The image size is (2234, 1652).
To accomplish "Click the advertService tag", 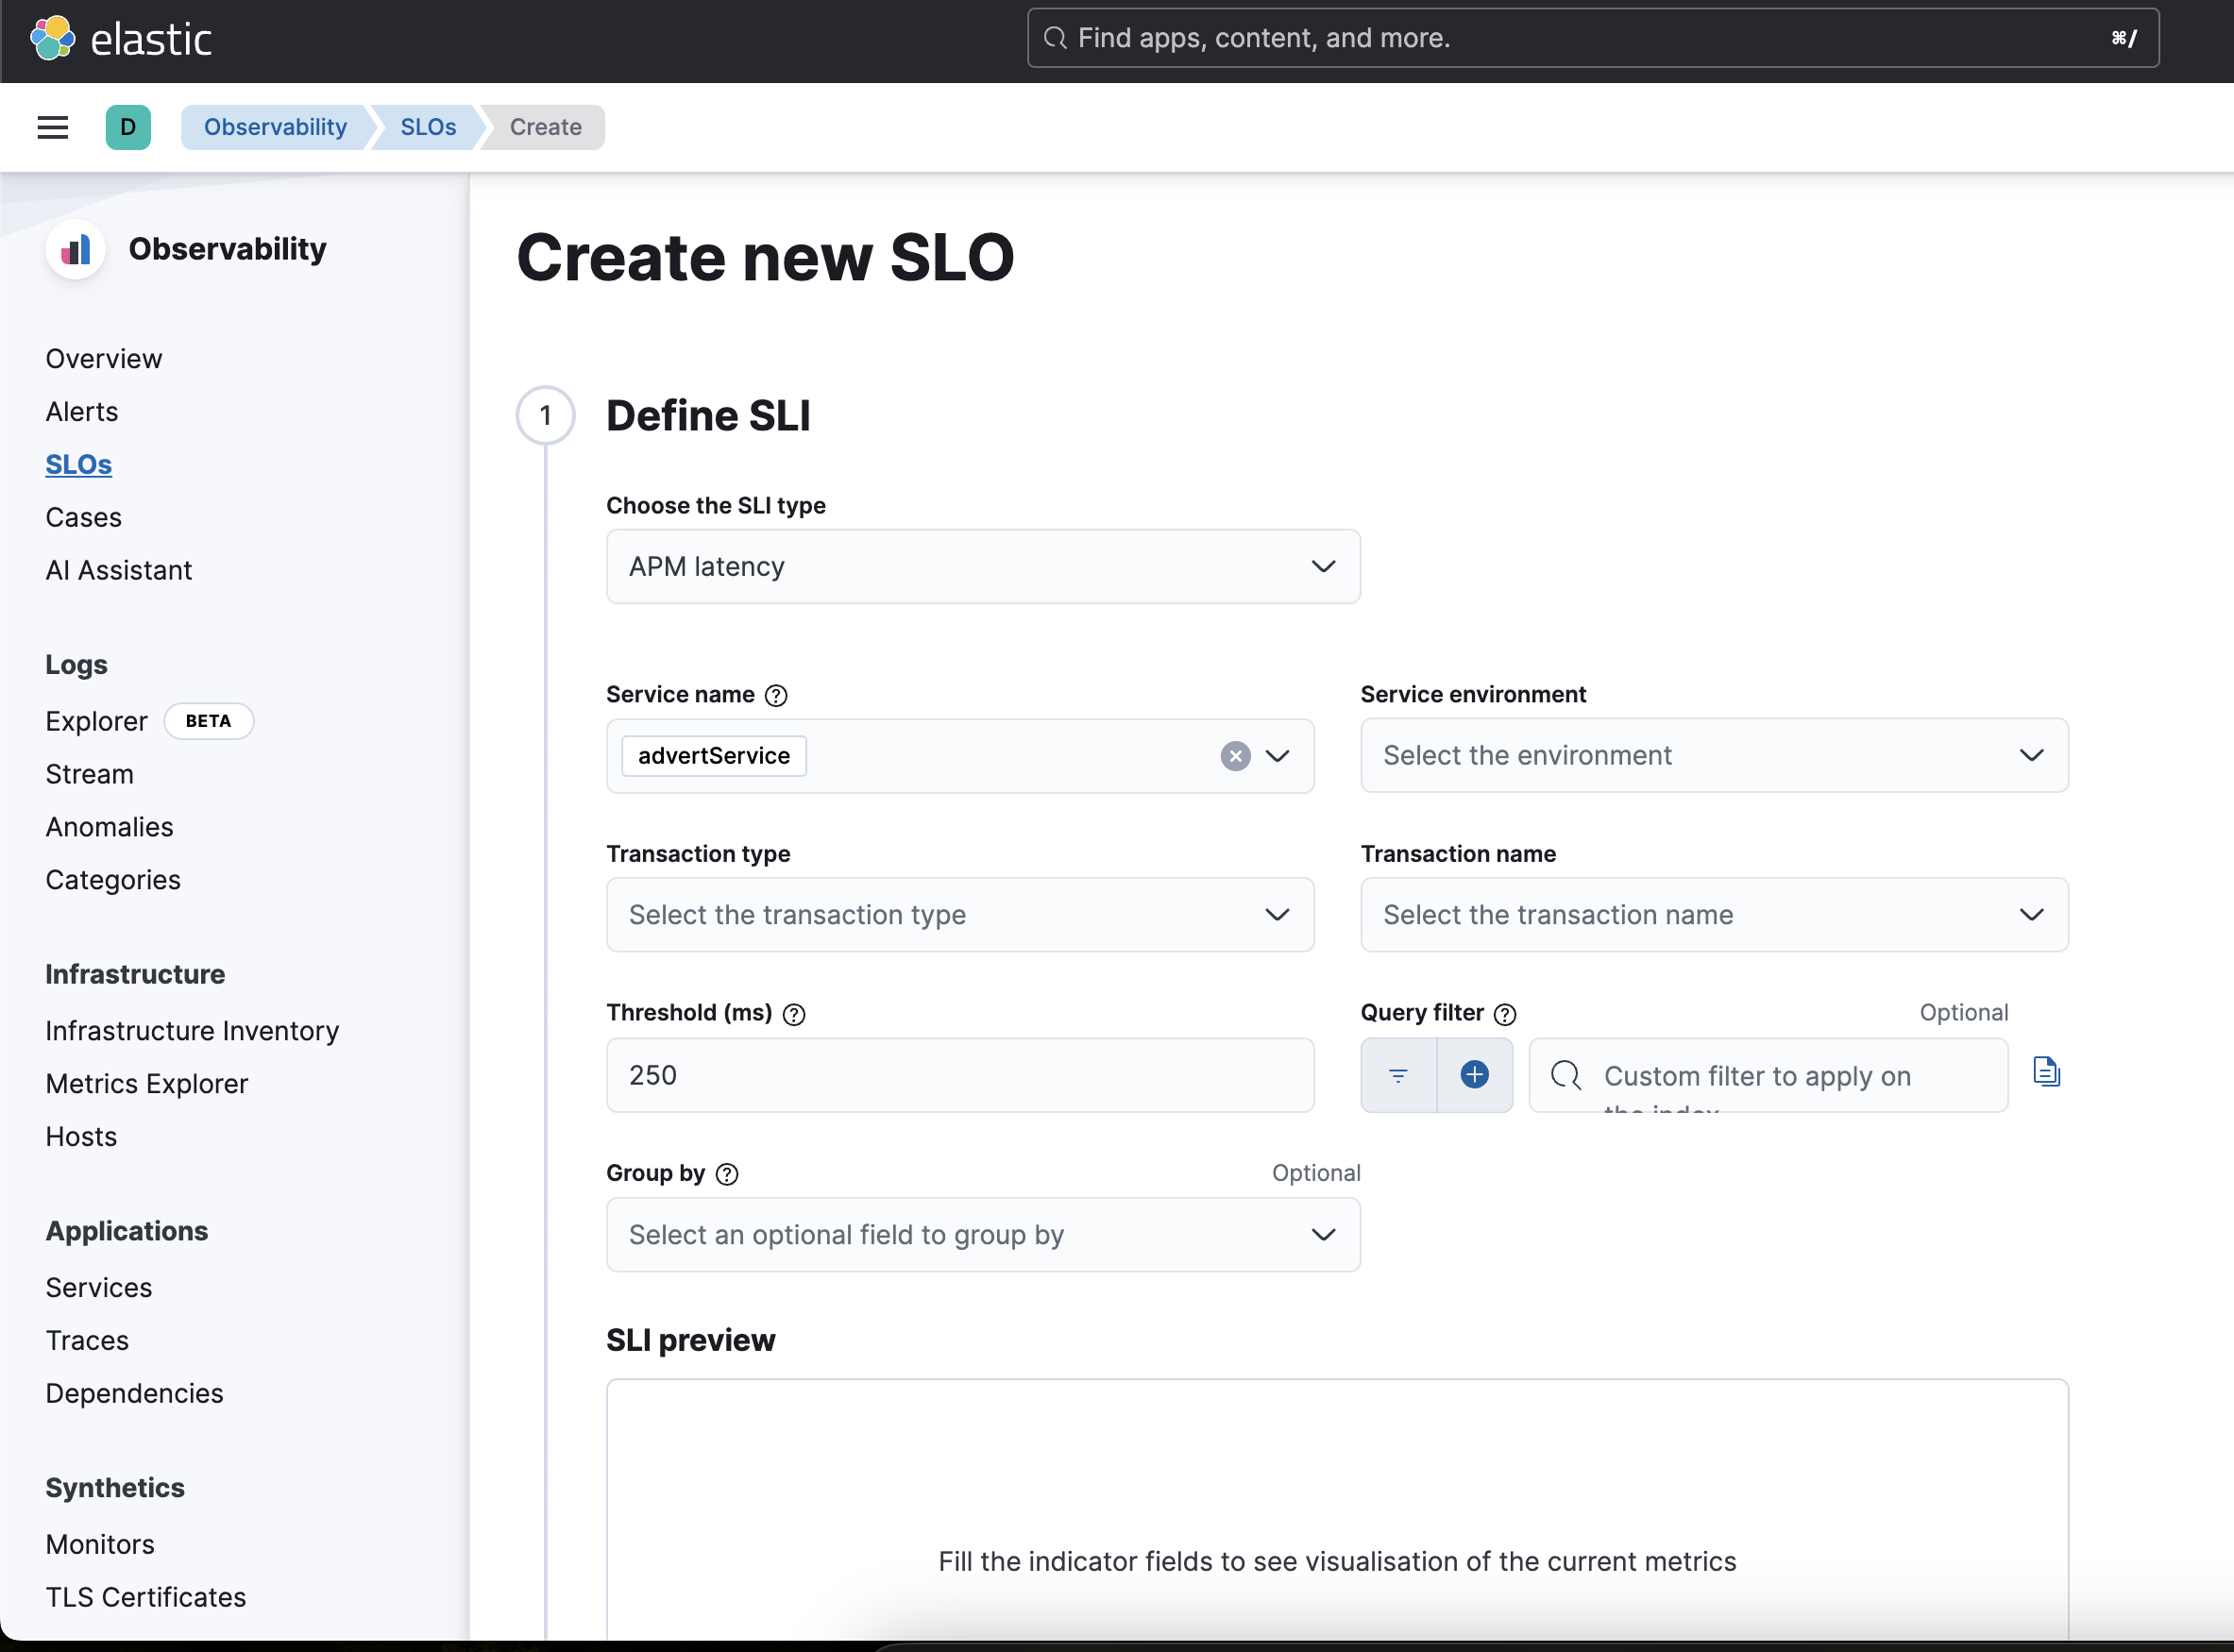I will (714, 756).
